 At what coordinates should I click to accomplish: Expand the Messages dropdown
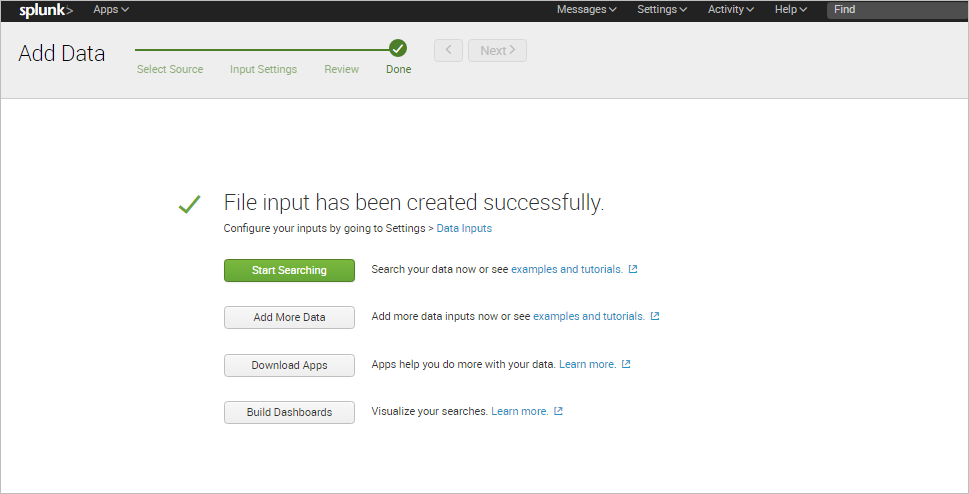click(x=586, y=10)
